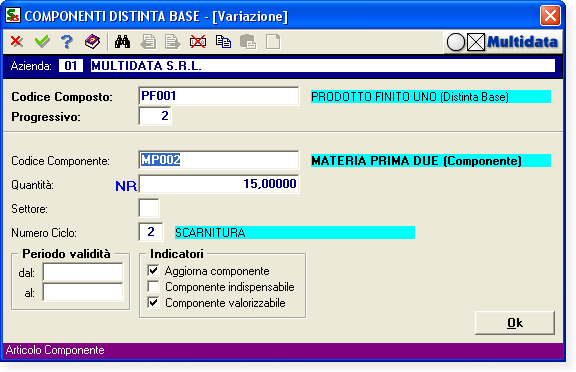Click the 'Numero Ciclo:' label
The image size is (576, 372).
(44, 233)
